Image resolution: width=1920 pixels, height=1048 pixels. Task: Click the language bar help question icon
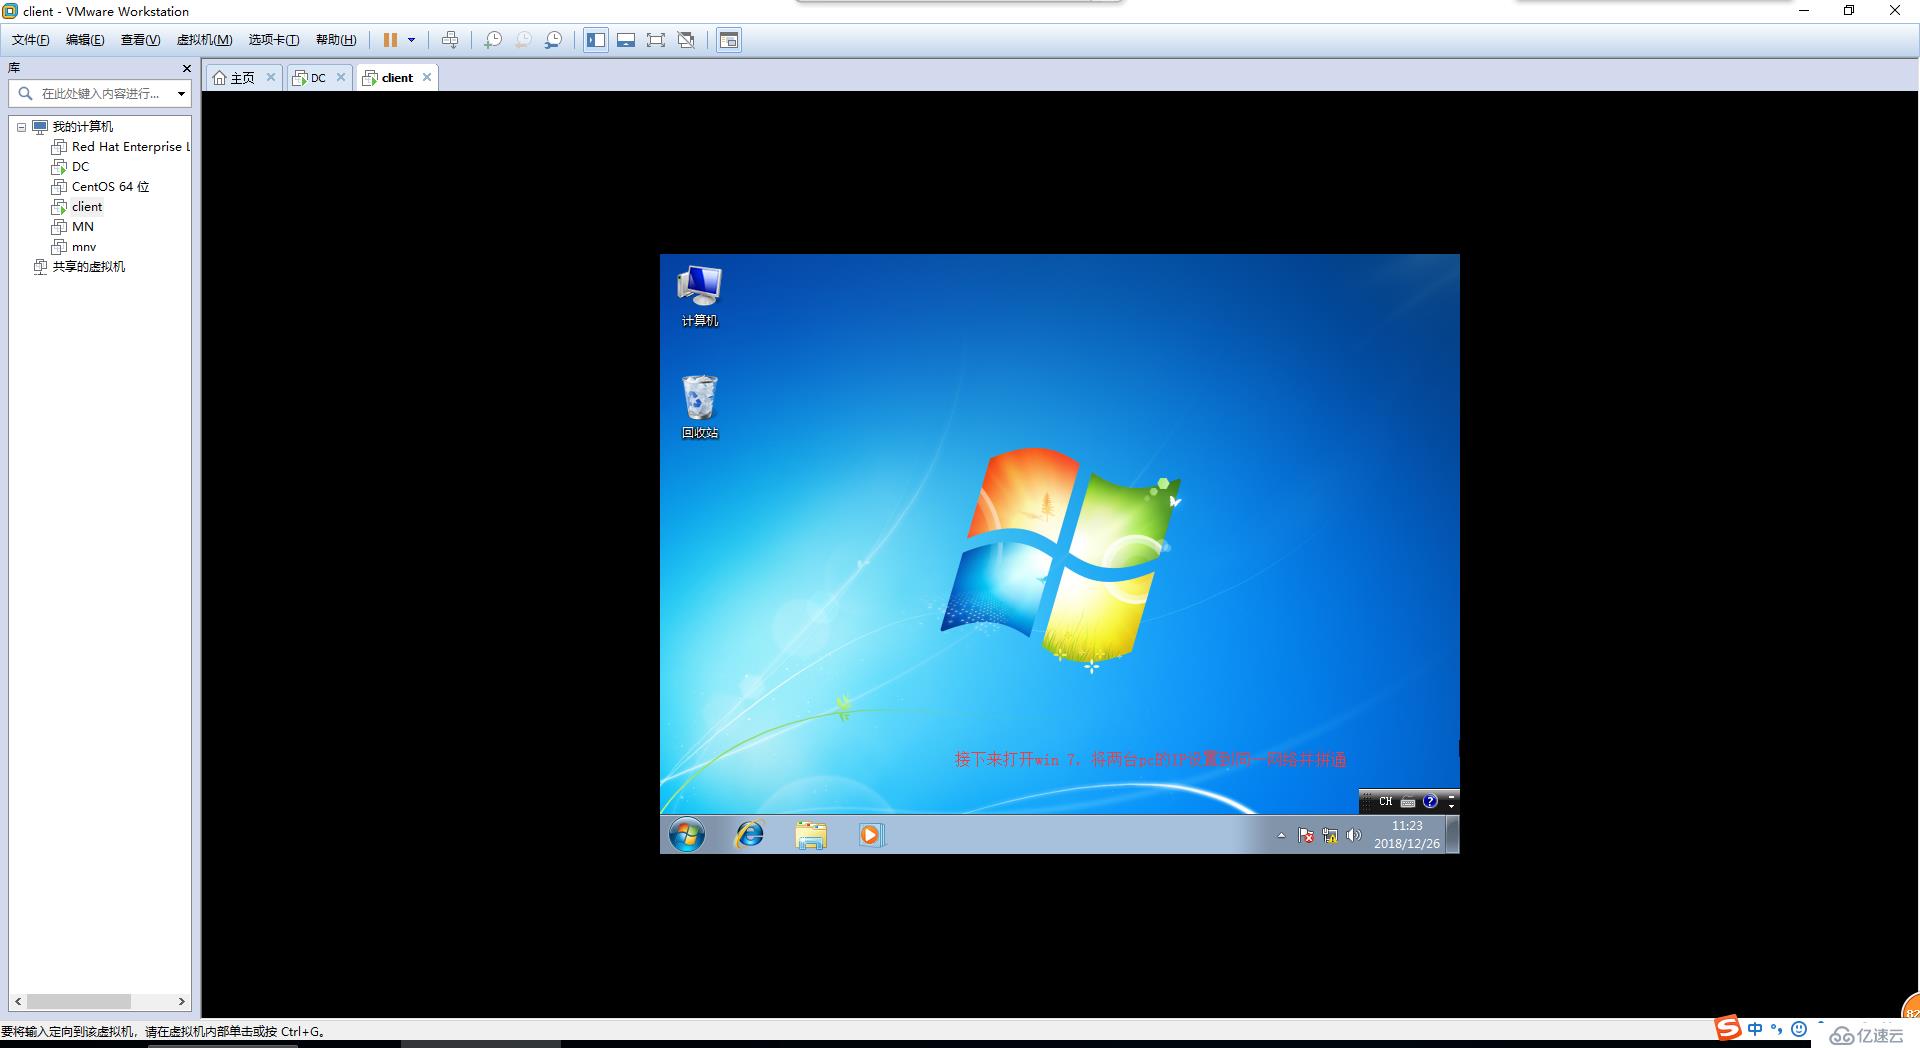point(1430,801)
